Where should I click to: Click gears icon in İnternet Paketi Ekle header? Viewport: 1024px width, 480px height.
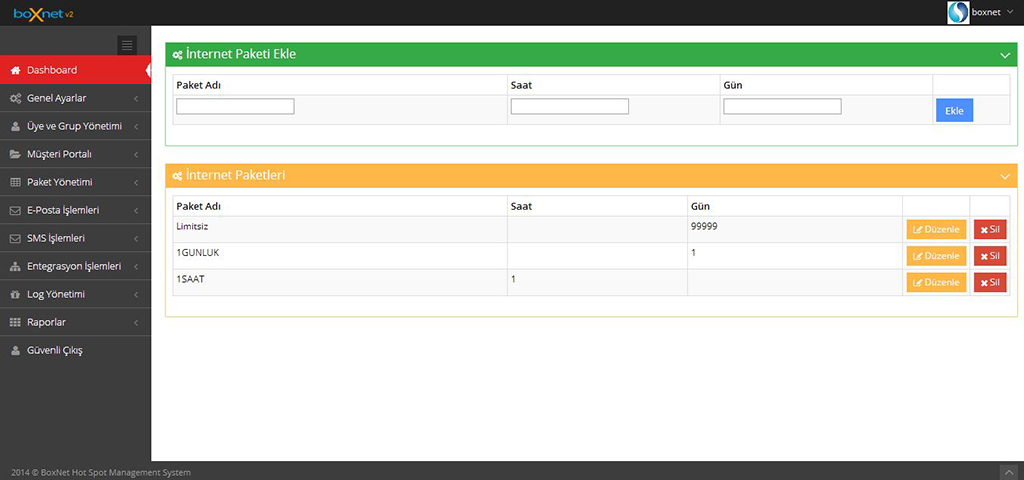[x=178, y=55]
